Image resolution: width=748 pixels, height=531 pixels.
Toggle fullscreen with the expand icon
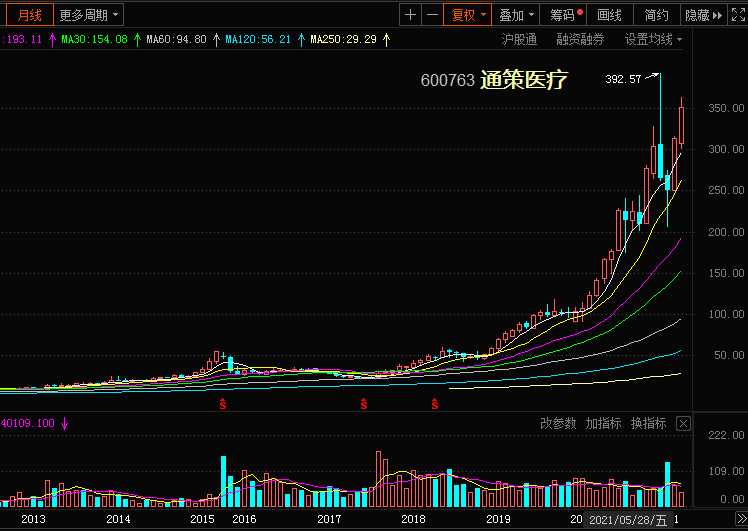point(738,15)
